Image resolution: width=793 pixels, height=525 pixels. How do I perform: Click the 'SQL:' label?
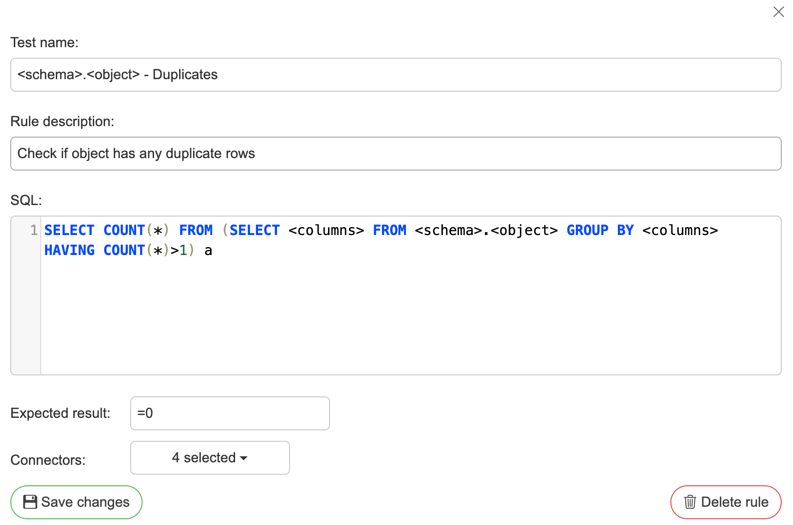[26, 200]
